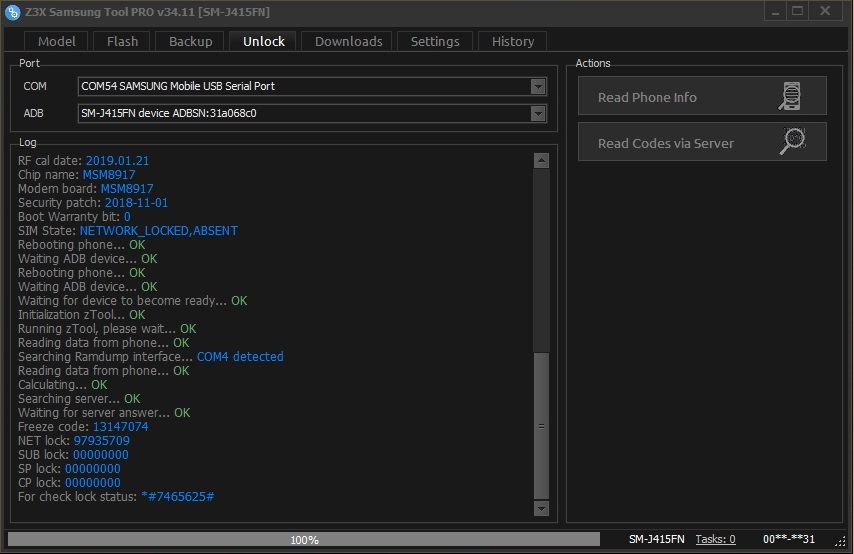The image size is (854, 554).
Task: Select the Unlock tab
Action: click(x=264, y=41)
